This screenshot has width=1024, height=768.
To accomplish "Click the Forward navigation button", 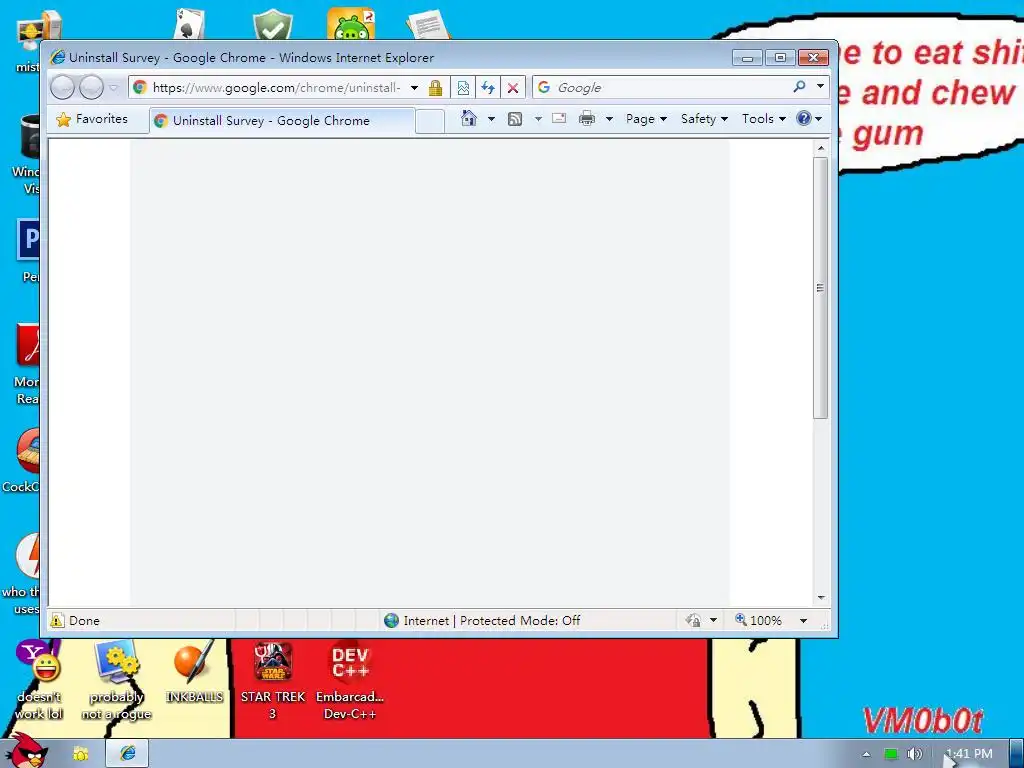I will click(91, 87).
